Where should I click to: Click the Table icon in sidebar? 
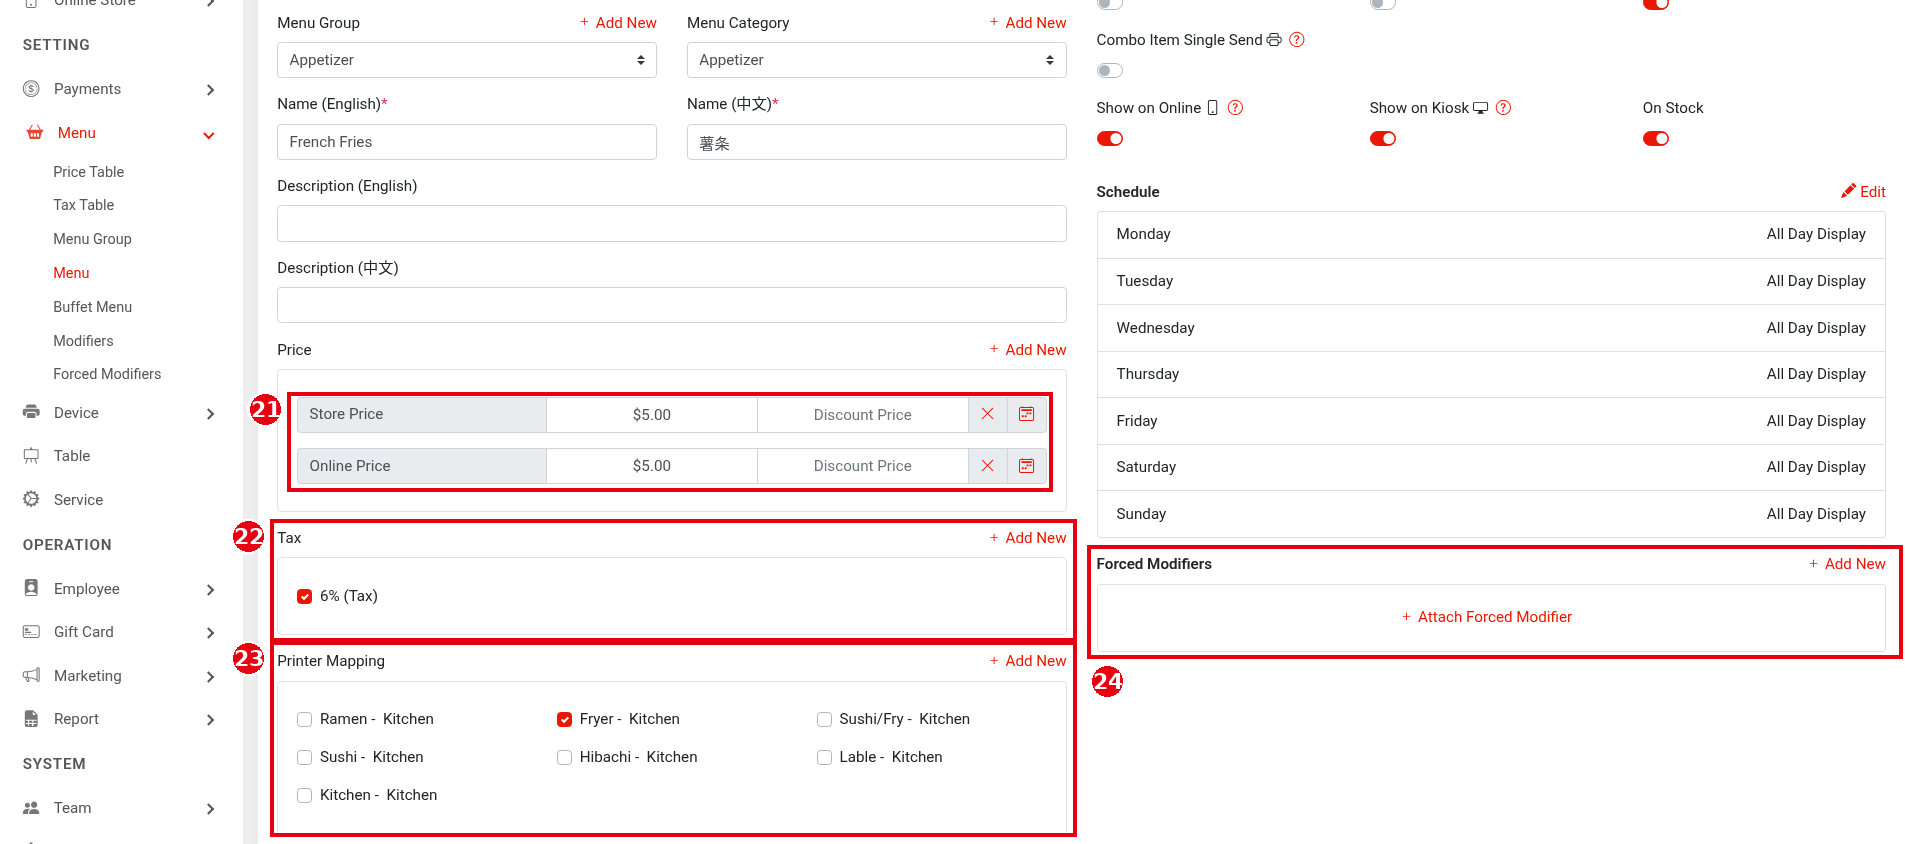[x=32, y=456]
